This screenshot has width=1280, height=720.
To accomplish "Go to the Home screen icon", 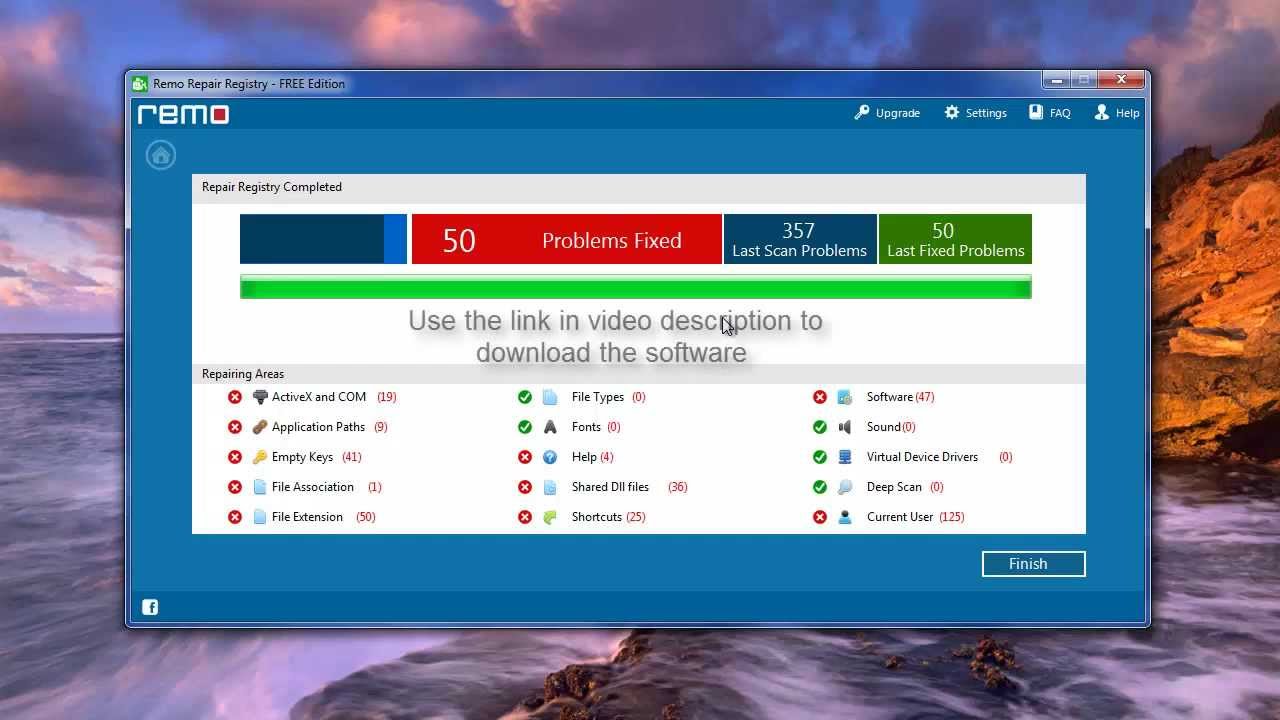I will [x=160, y=155].
